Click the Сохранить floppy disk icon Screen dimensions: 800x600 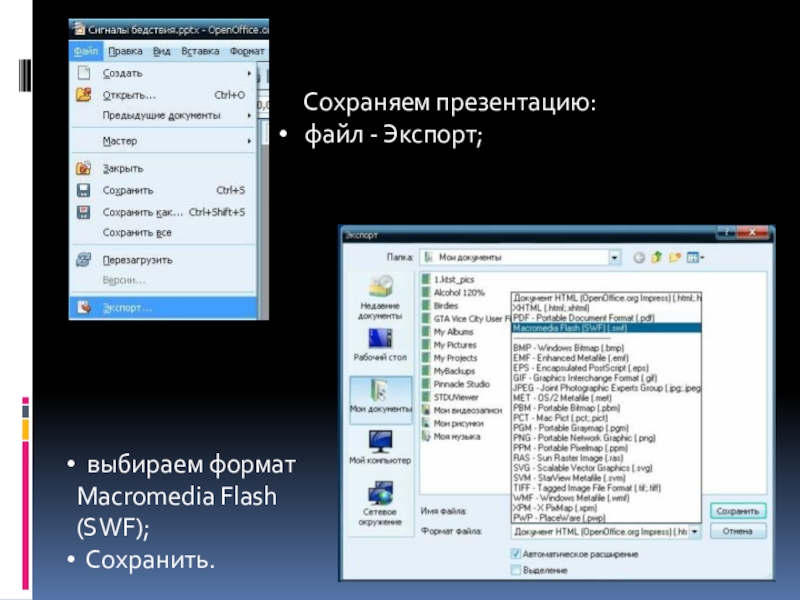click(x=83, y=190)
